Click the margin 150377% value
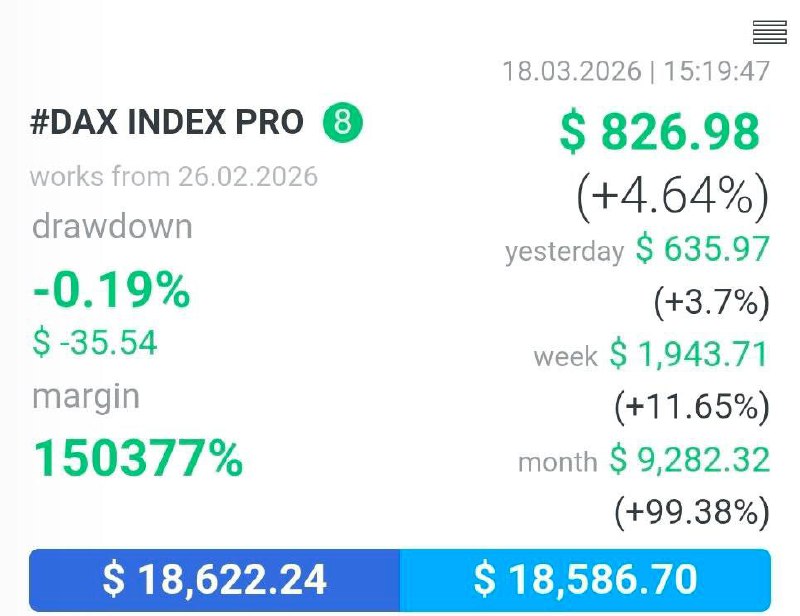800x616 pixels. [x=138, y=457]
